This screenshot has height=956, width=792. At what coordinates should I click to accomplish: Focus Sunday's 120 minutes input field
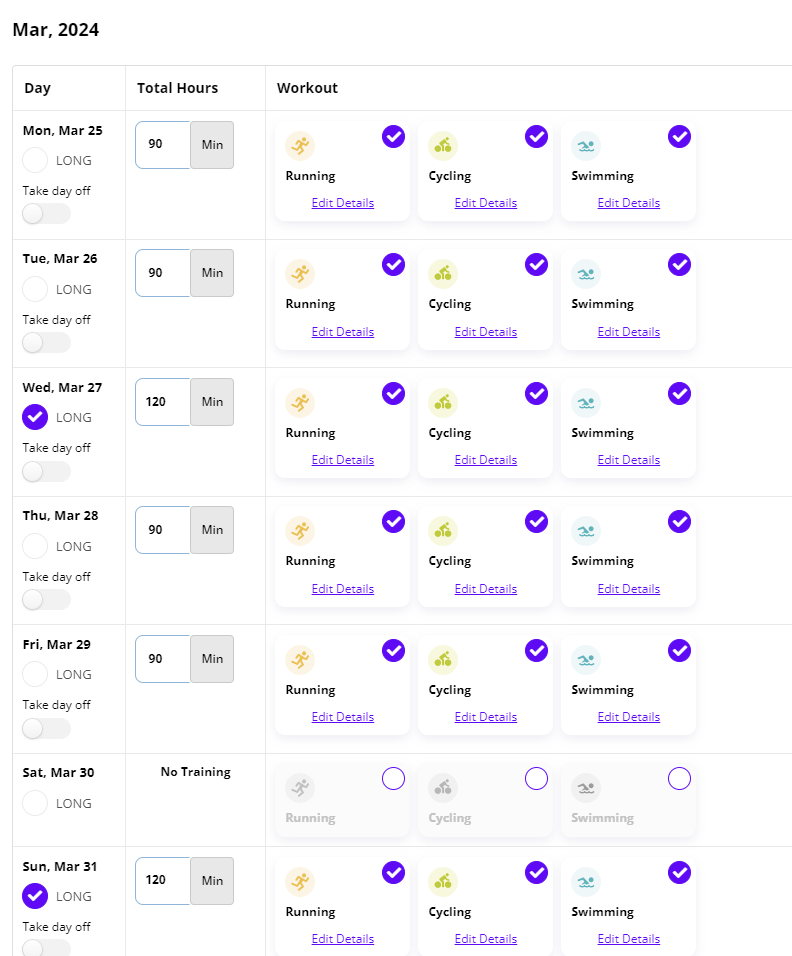pyautogui.click(x=163, y=880)
